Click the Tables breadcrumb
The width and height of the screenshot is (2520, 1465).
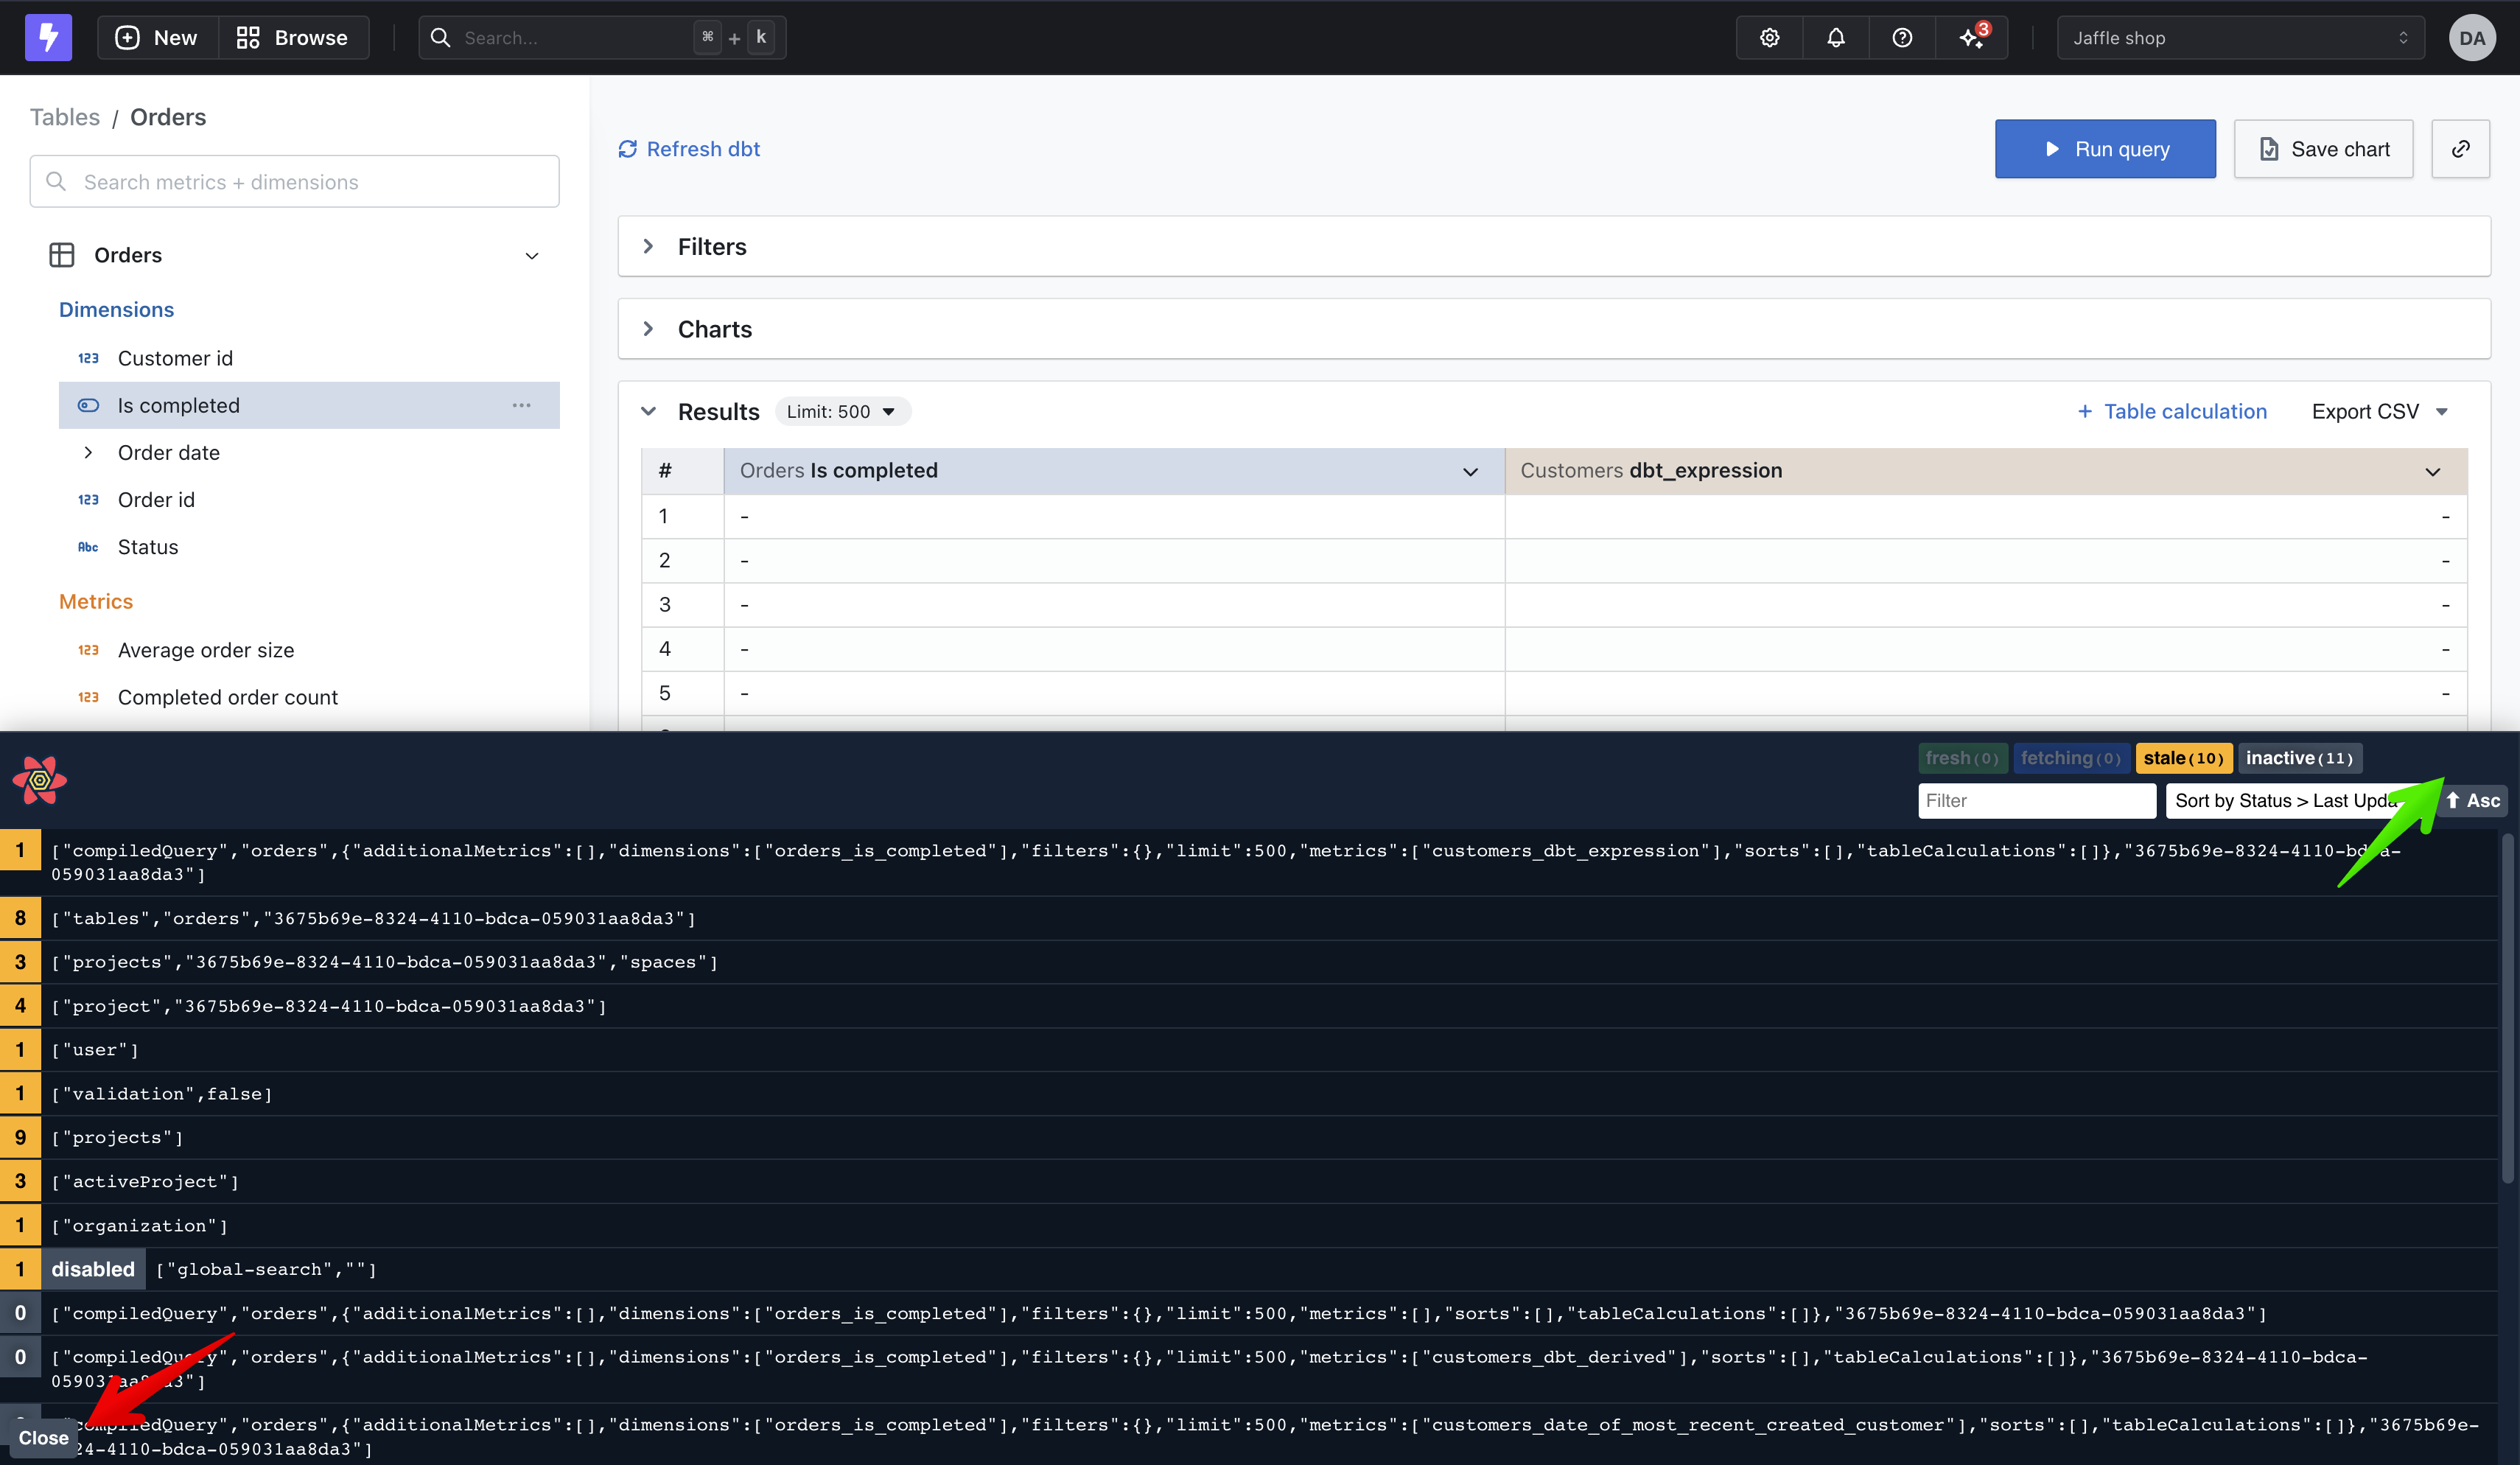(x=64, y=117)
